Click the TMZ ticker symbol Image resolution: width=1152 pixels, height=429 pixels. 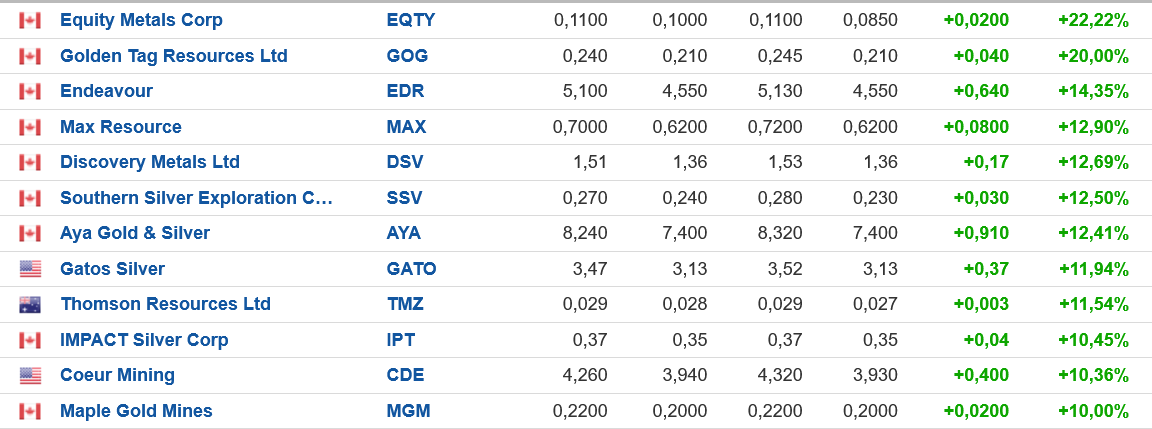click(405, 304)
